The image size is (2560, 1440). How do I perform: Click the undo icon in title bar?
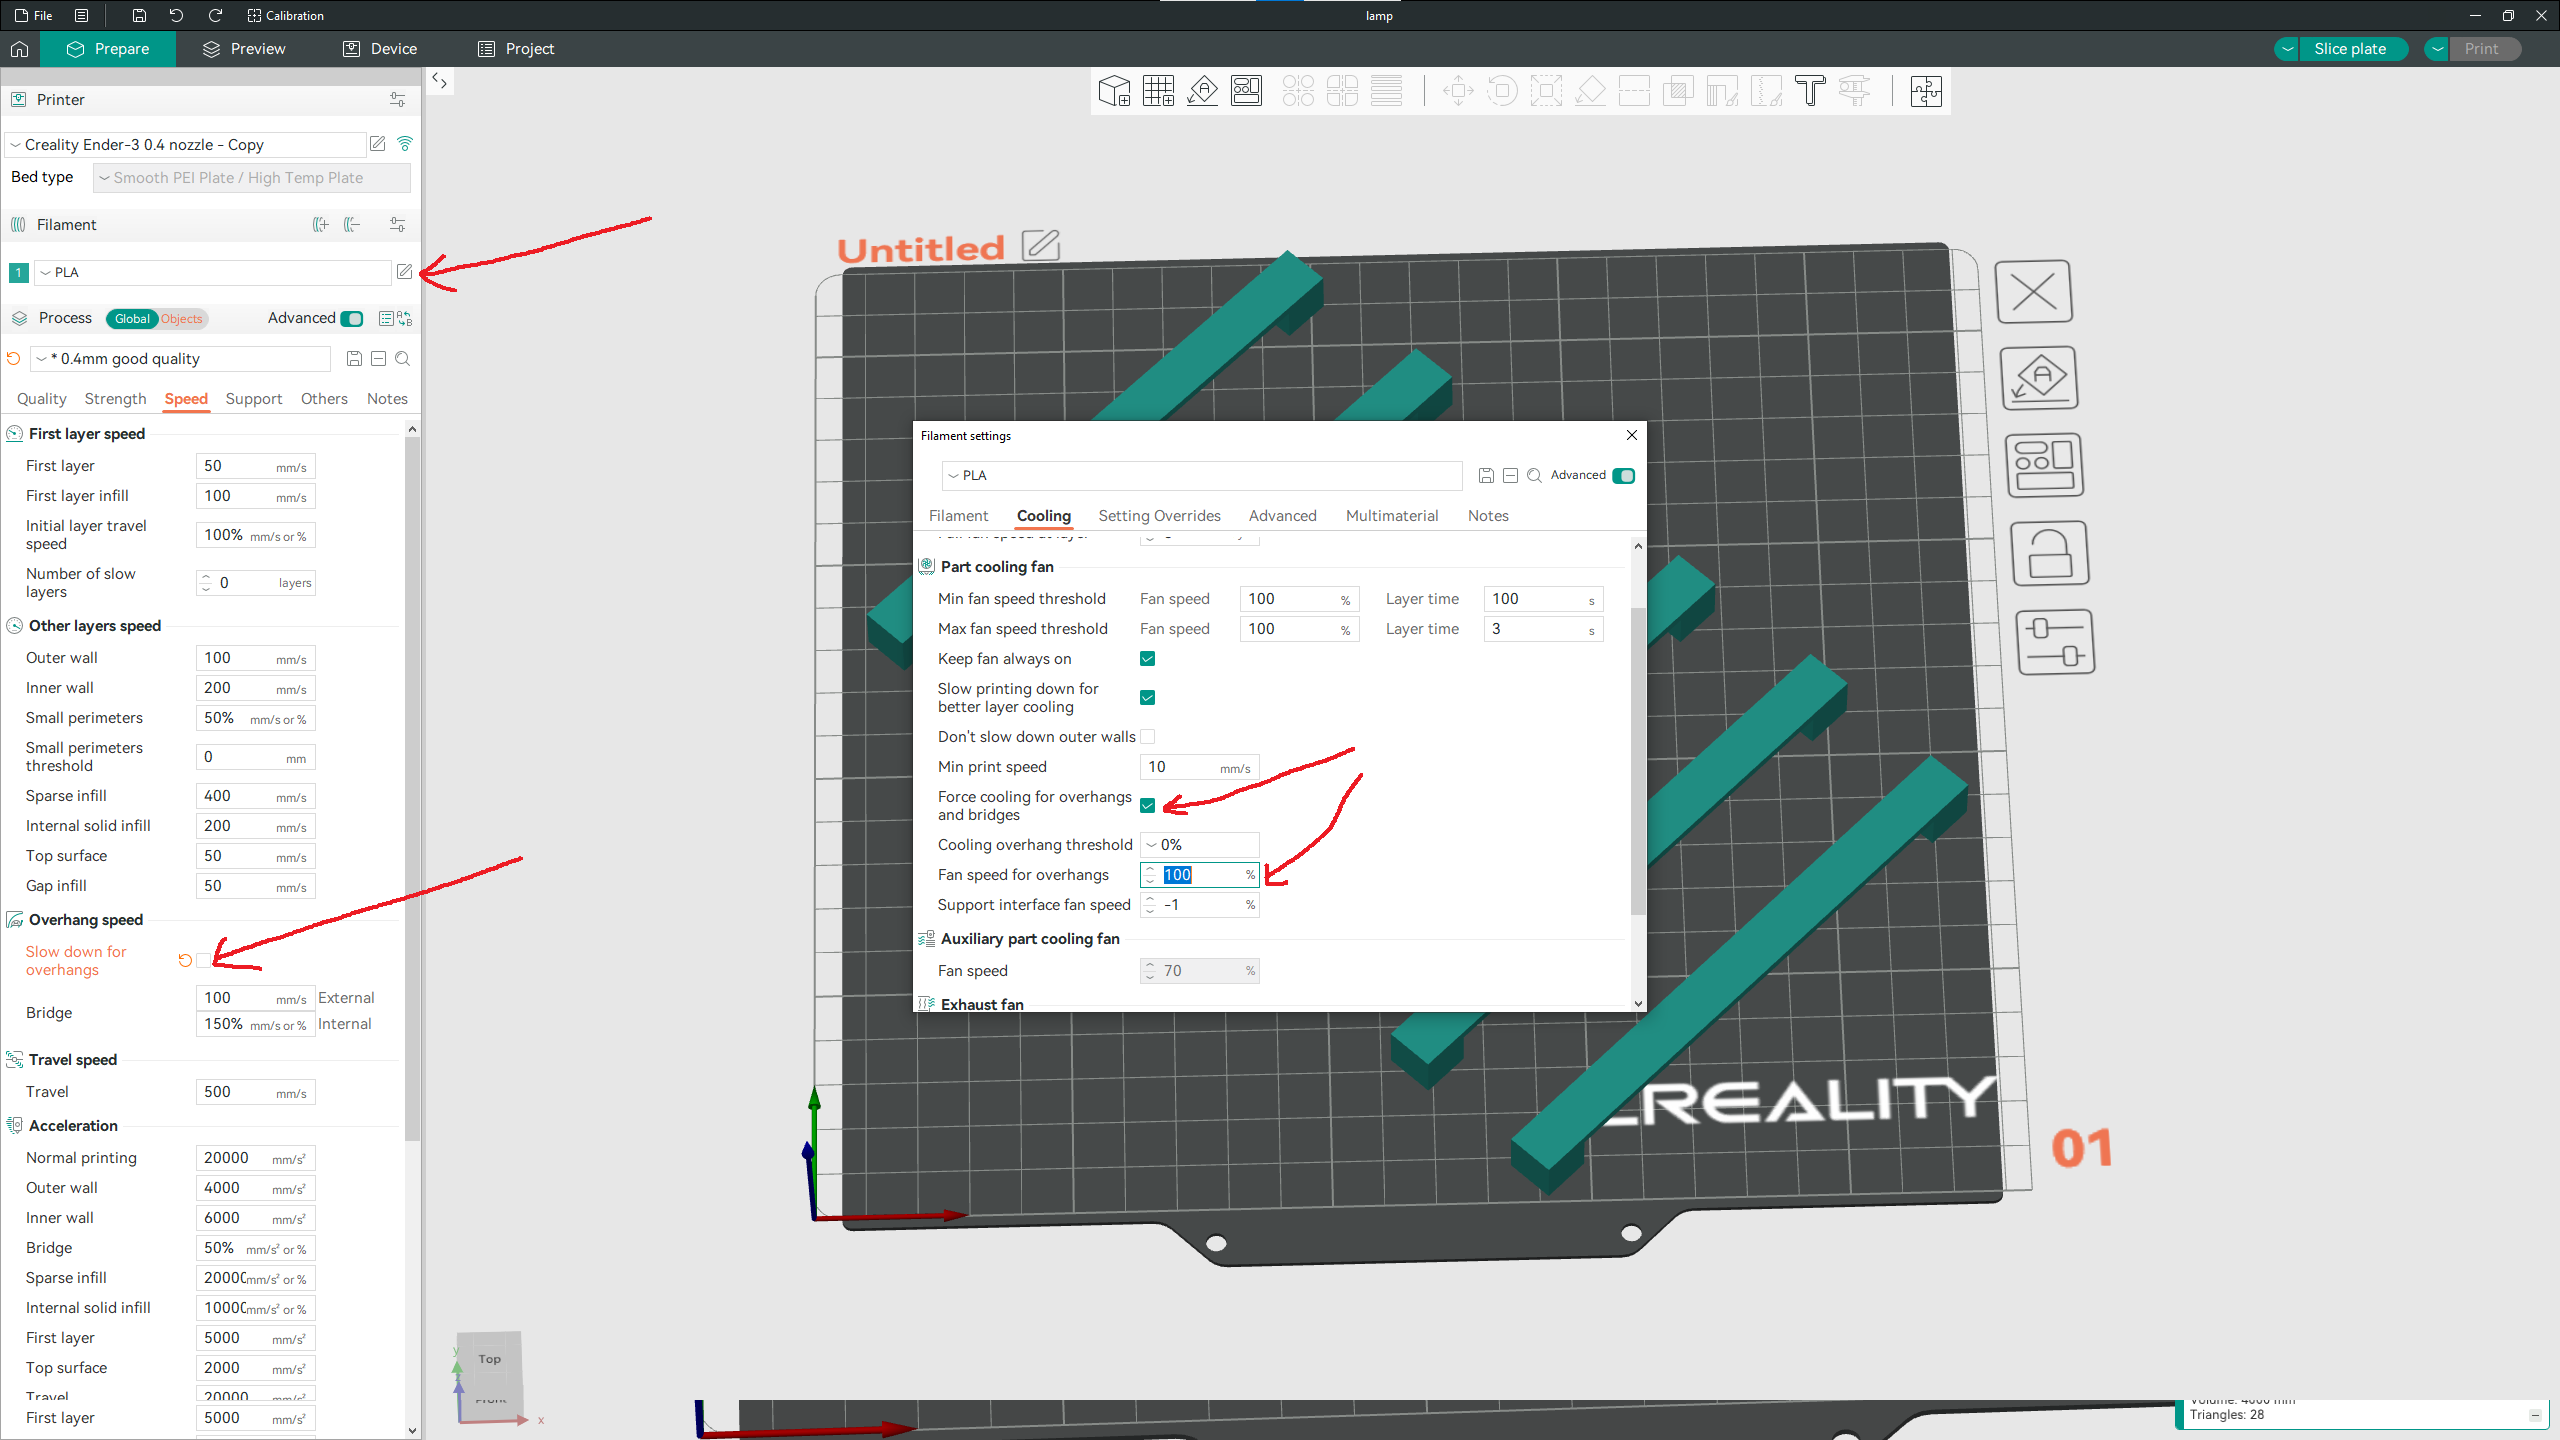(x=176, y=15)
